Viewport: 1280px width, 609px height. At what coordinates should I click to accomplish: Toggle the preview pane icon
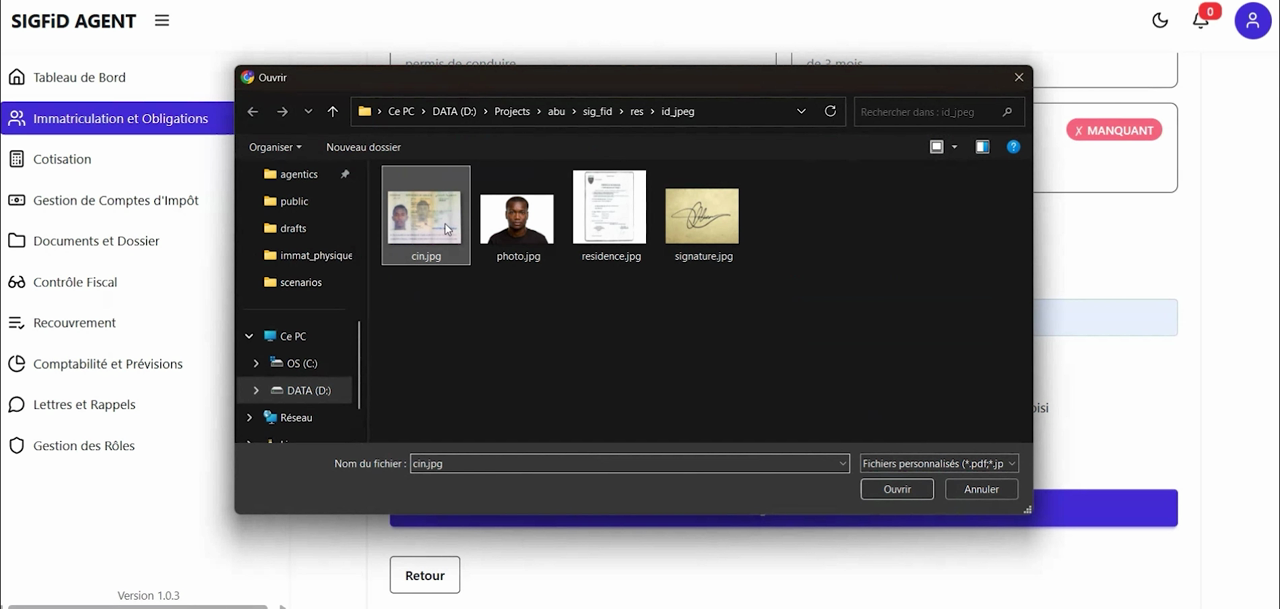982,147
